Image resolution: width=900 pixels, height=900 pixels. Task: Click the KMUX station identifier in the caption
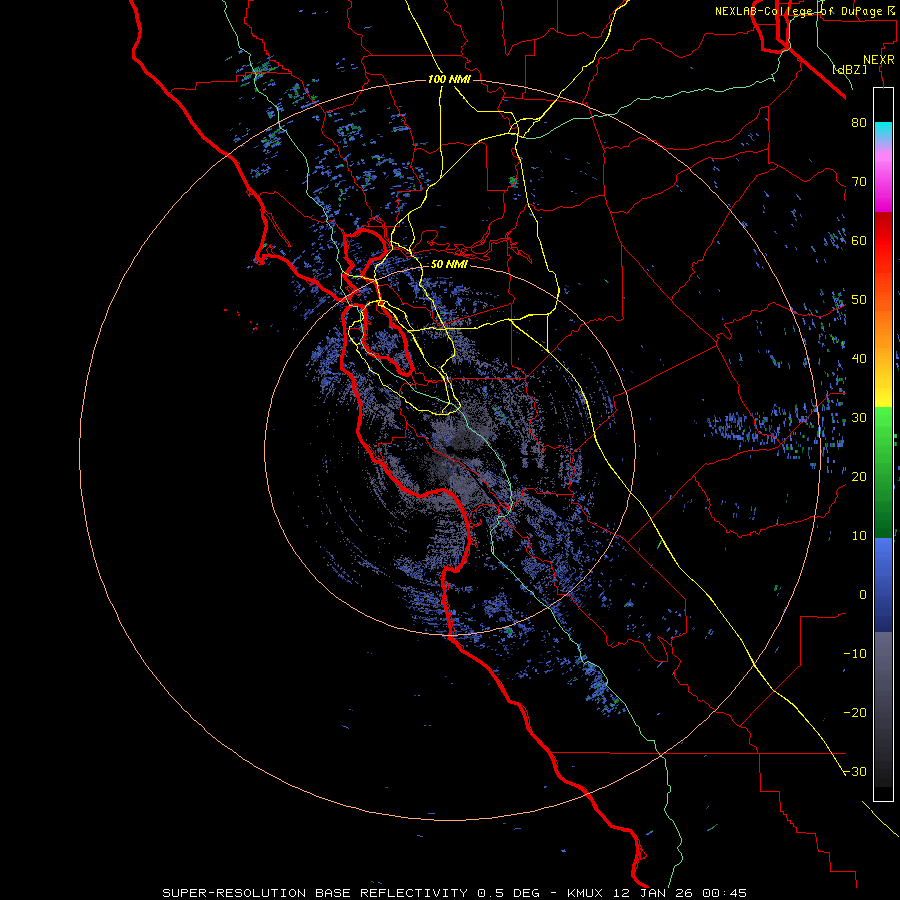point(585,893)
